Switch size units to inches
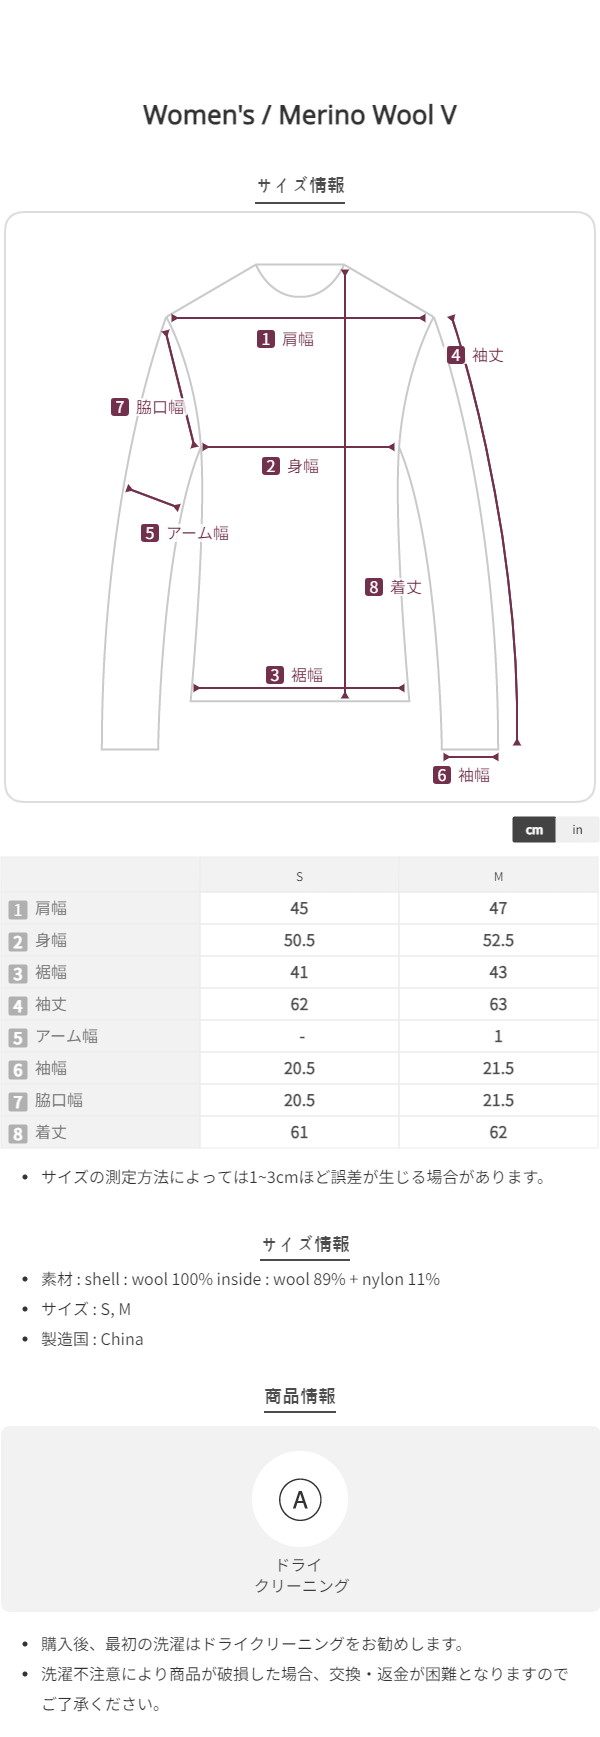 [577, 830]
